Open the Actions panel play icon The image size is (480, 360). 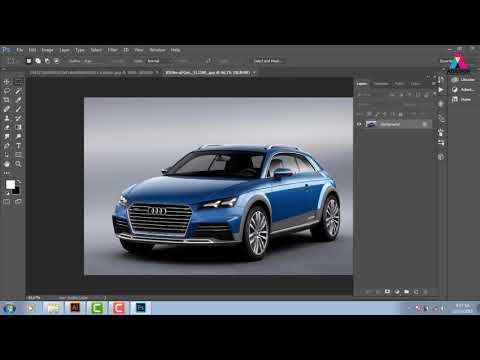coord(441,90)
